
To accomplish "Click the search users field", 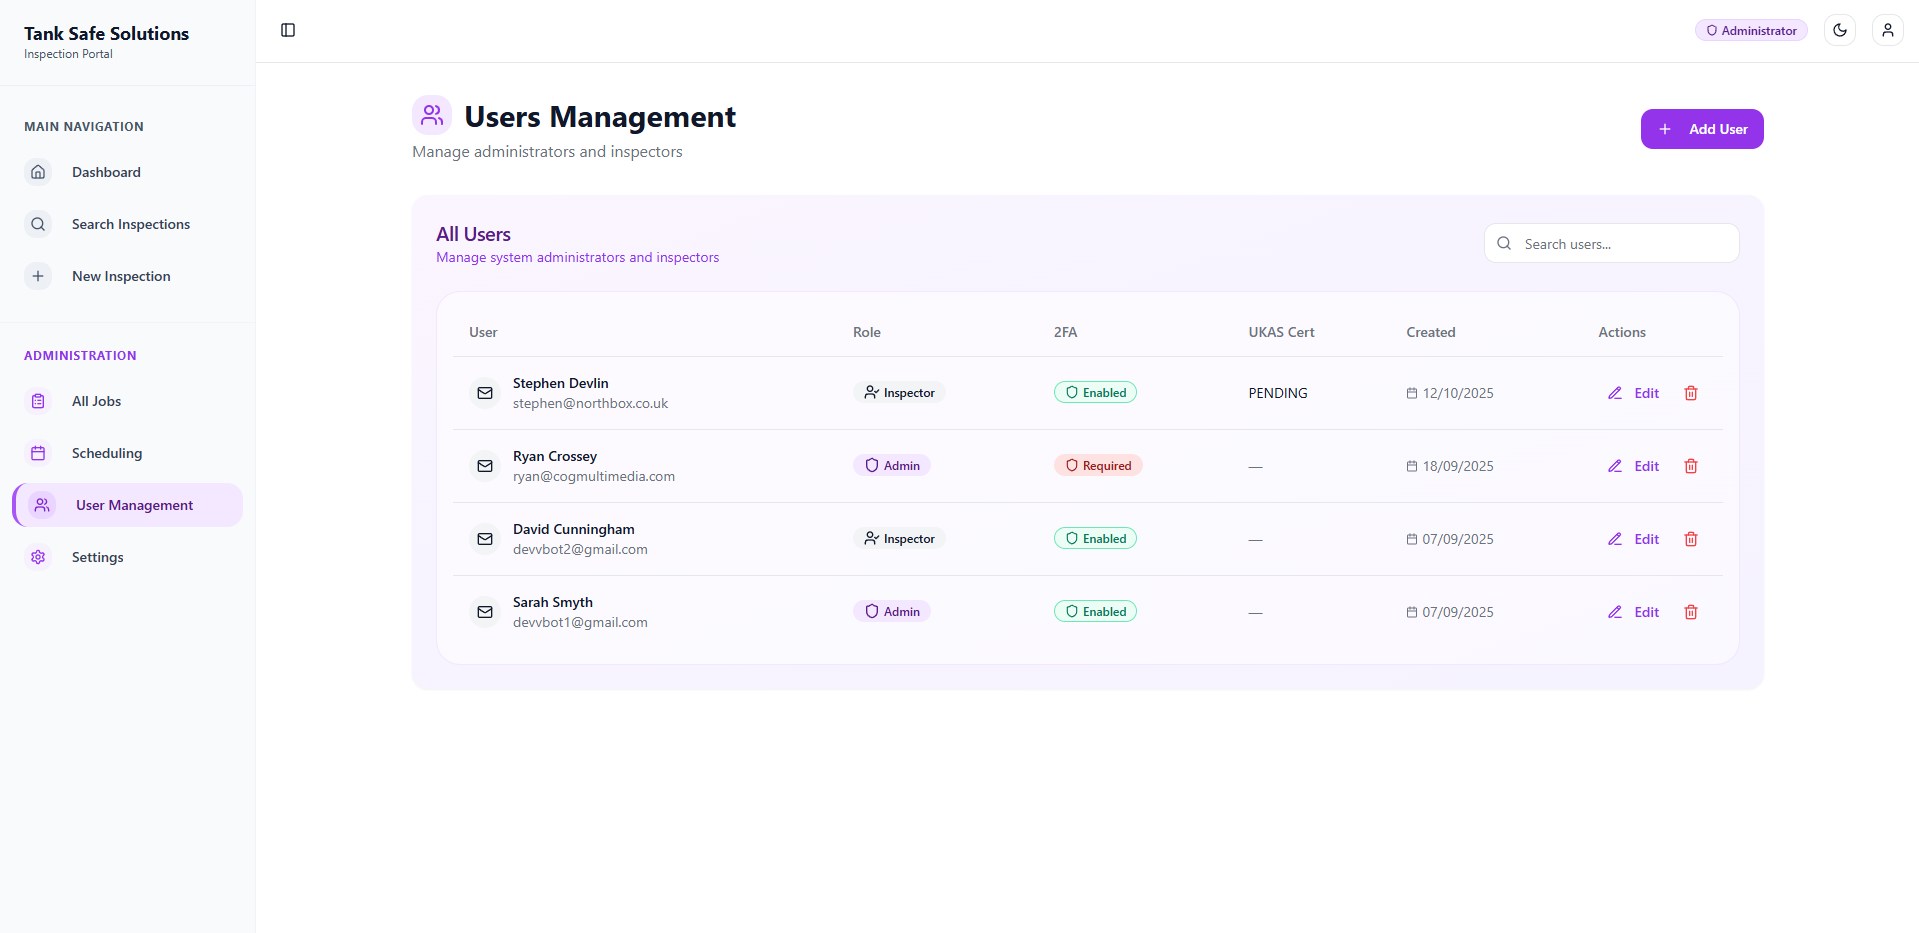I will click(1610, 243).
